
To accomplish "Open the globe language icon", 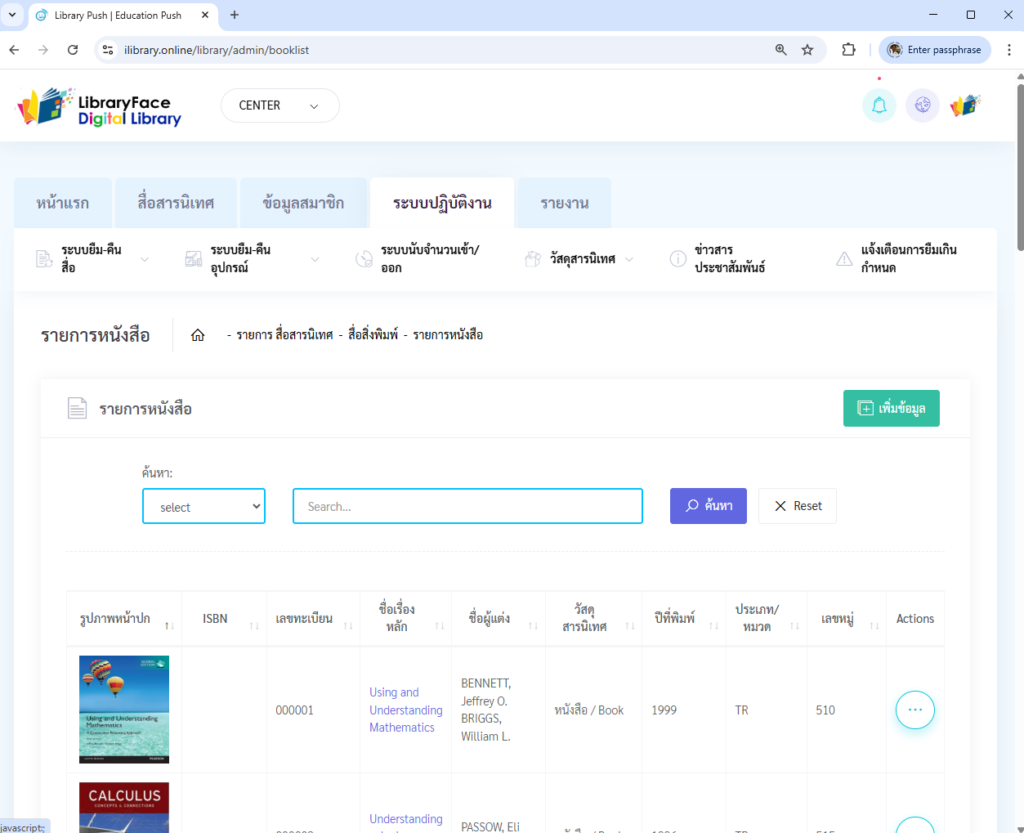I will point(922,105).
